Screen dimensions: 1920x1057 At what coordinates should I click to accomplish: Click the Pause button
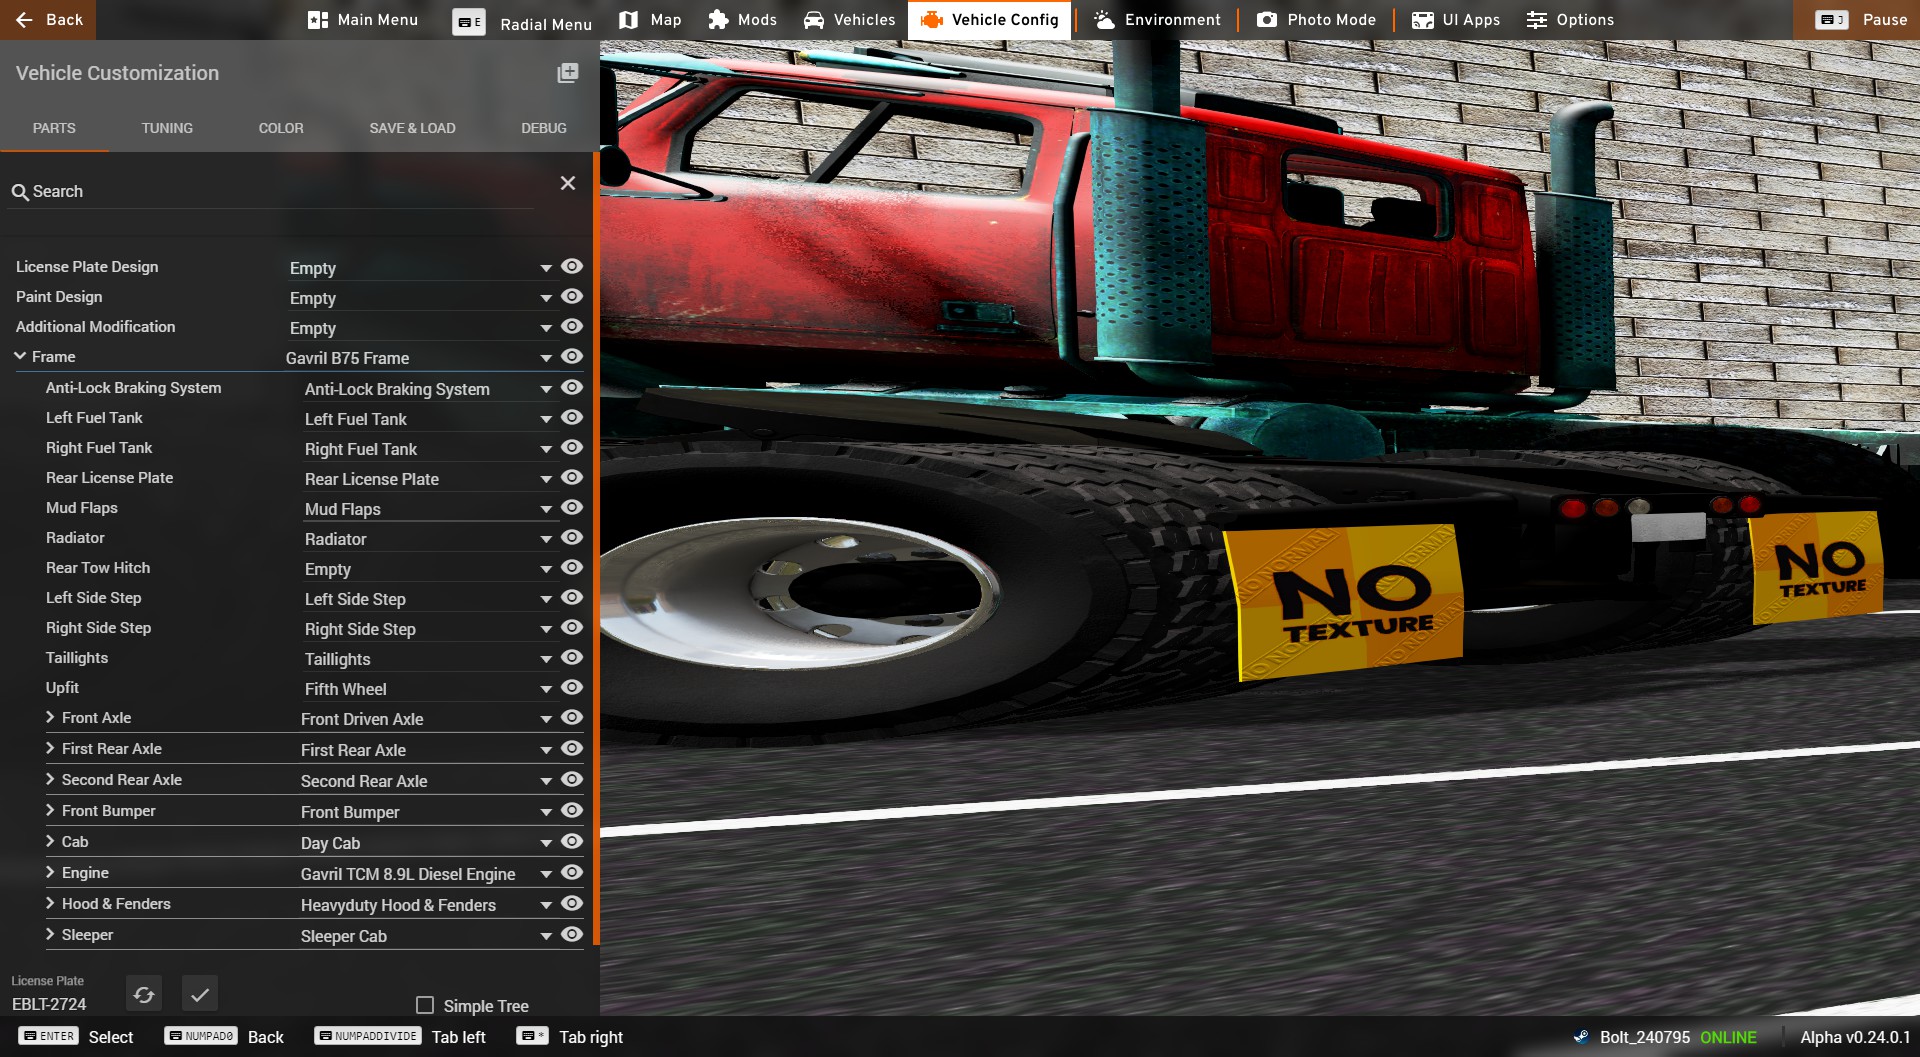pos(1857,20)
